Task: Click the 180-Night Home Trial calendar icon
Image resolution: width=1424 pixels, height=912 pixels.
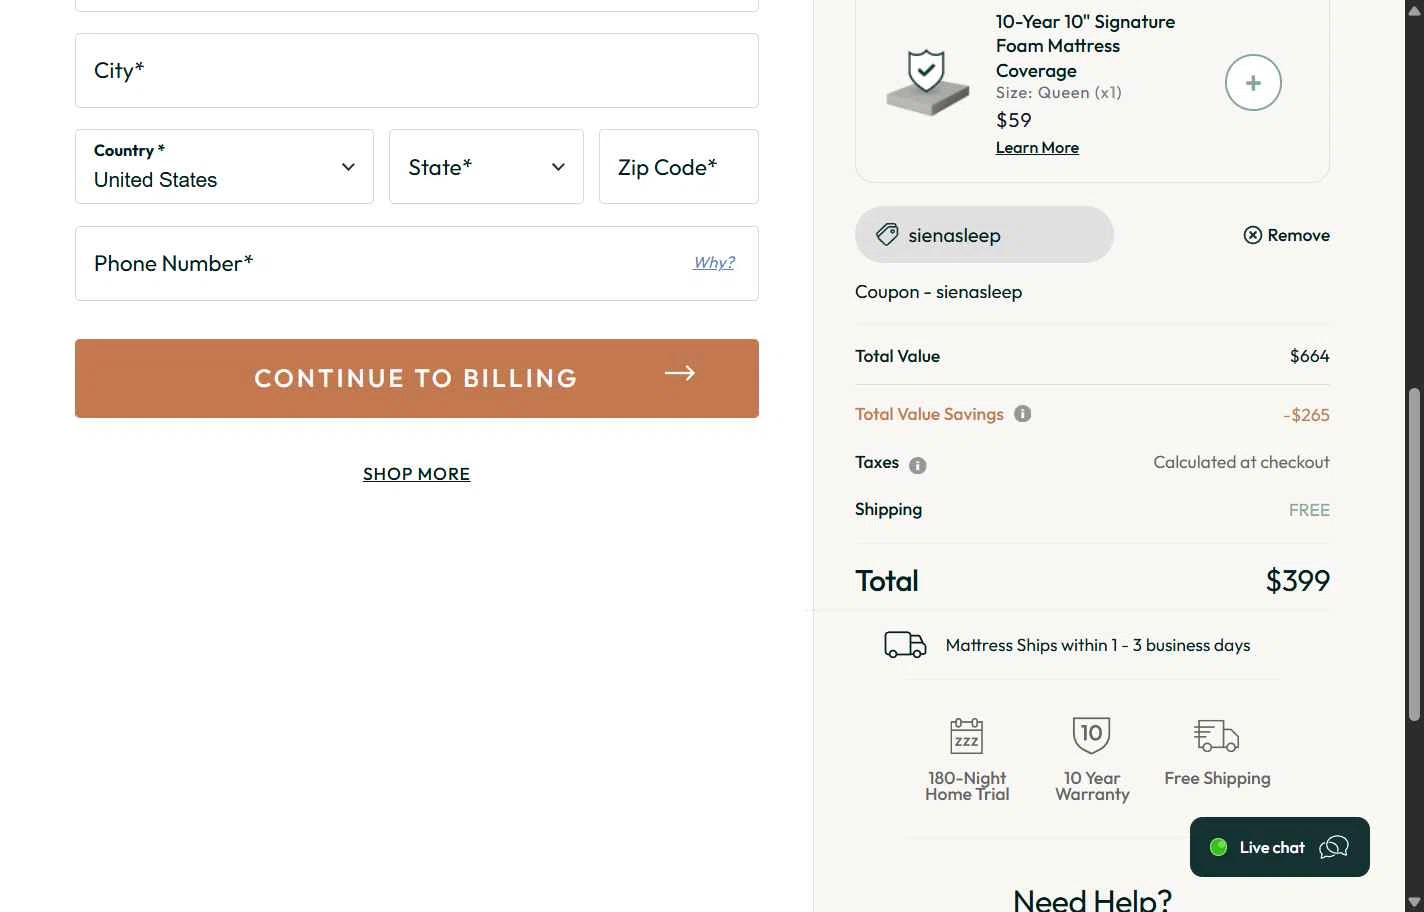Action: click(966, 736)
